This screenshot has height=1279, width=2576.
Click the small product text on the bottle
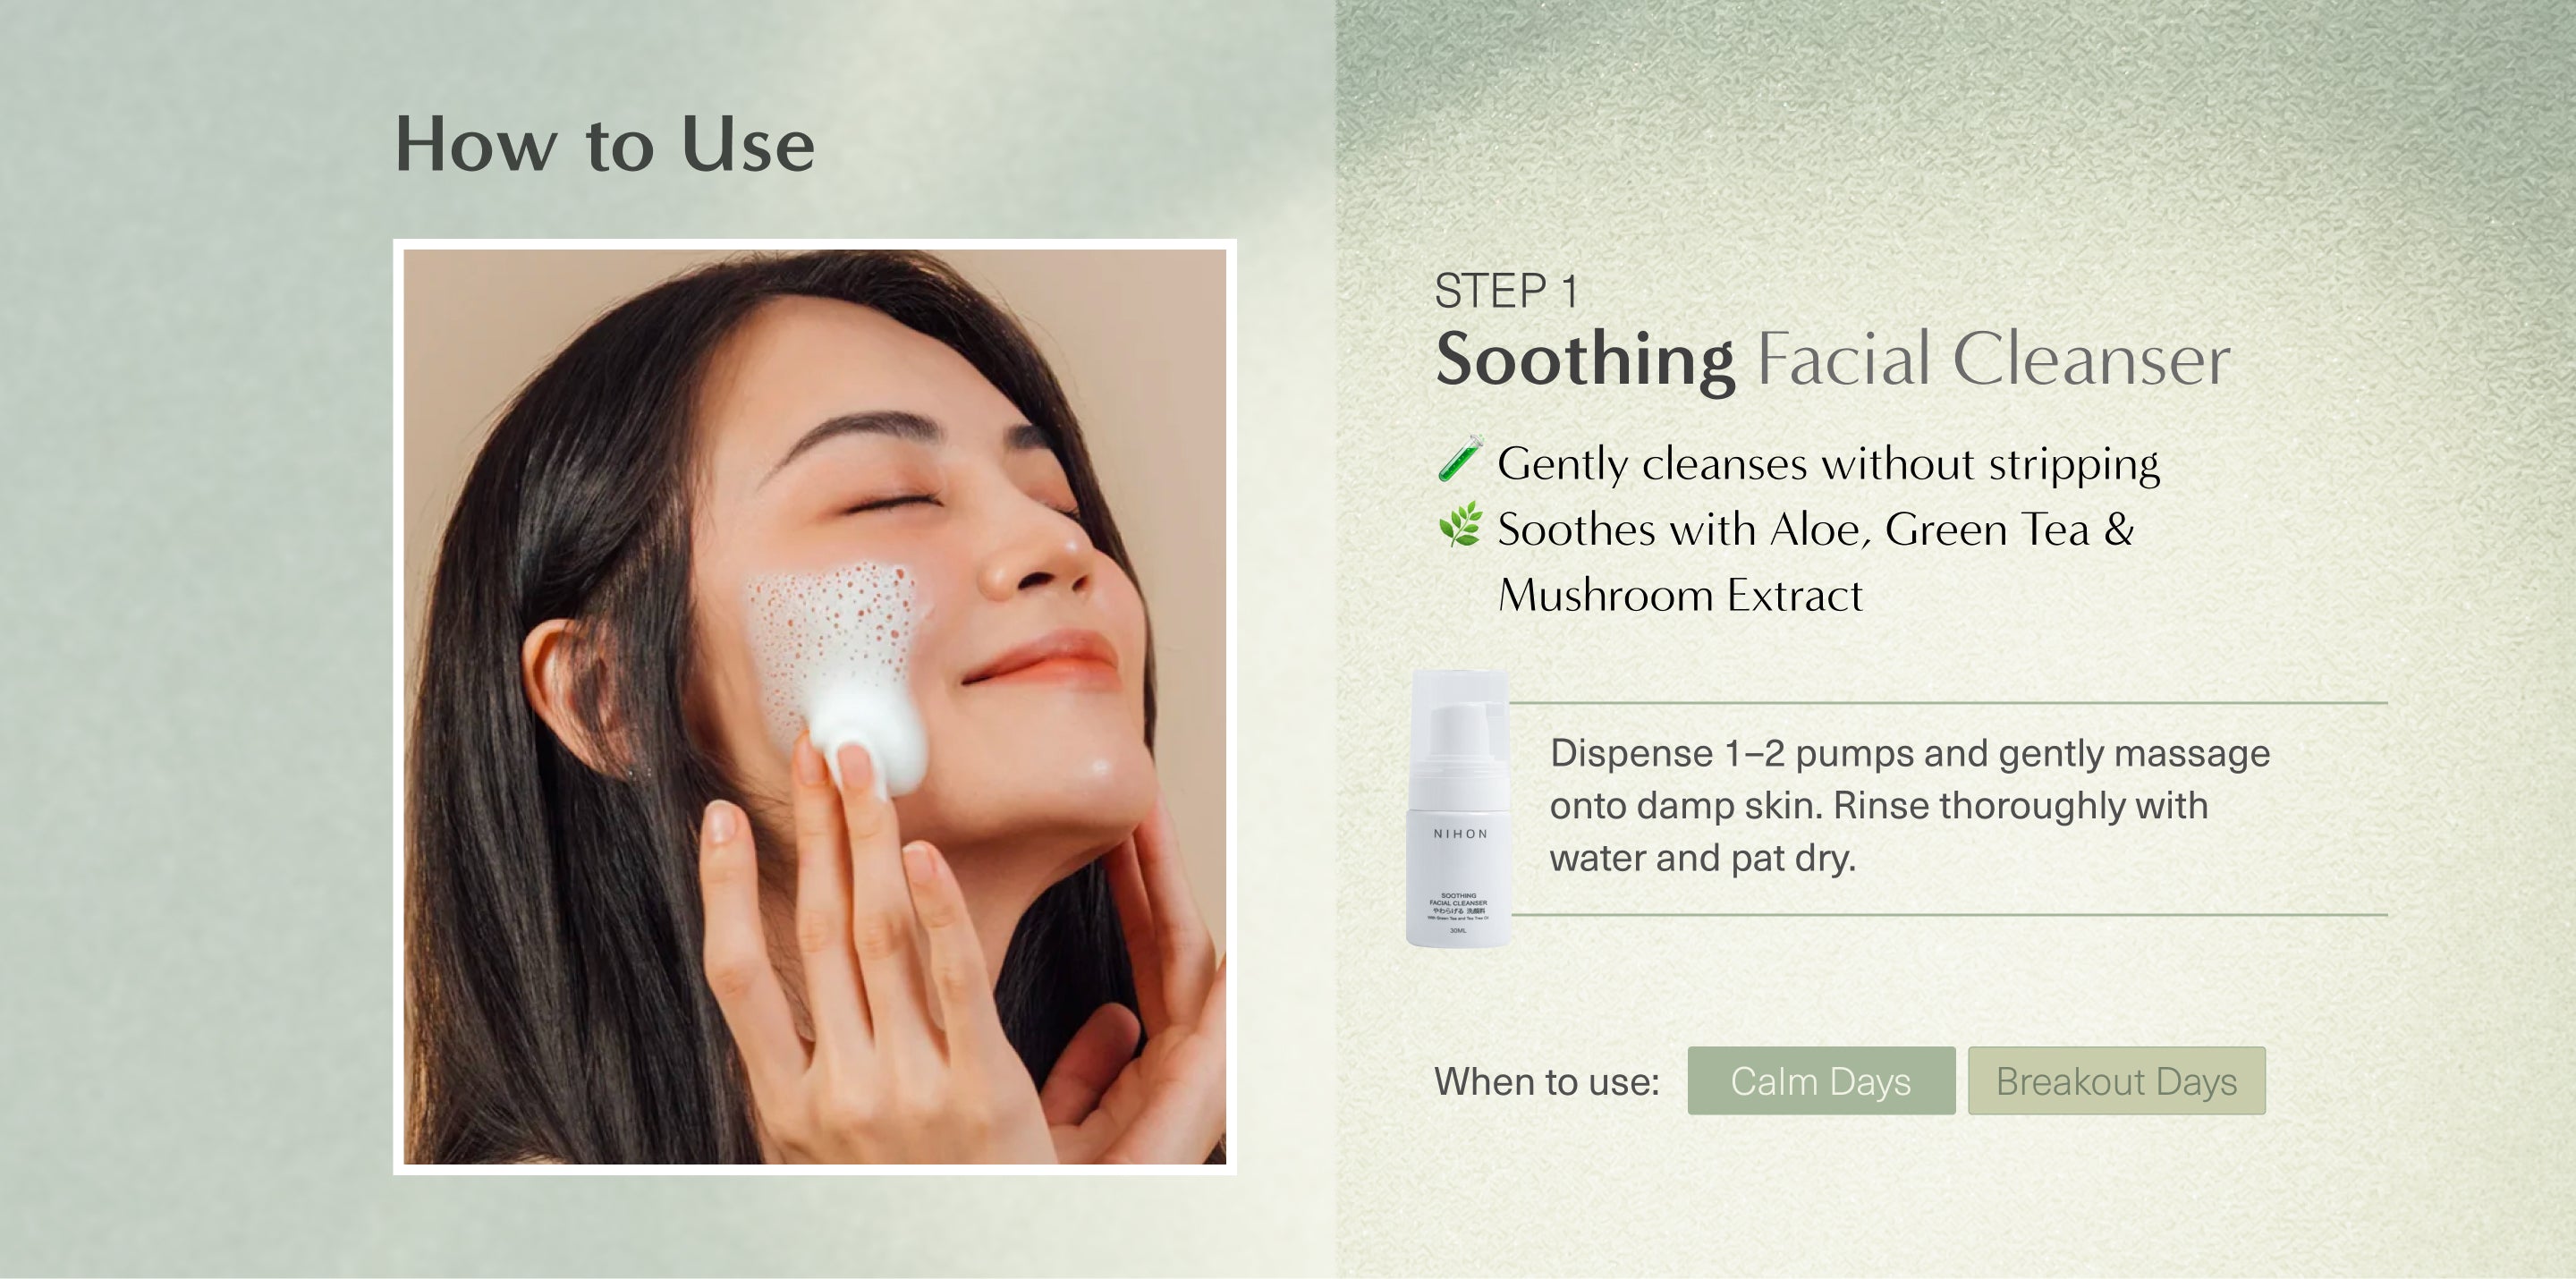(1458, 912)
